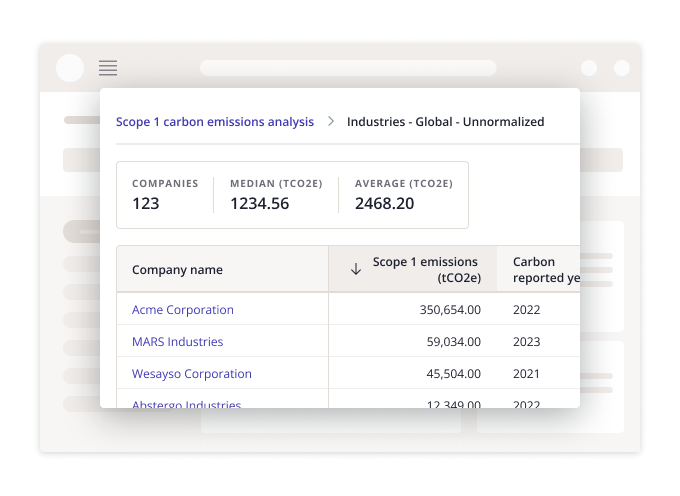Select the Companies count 123

pos(146,203)
